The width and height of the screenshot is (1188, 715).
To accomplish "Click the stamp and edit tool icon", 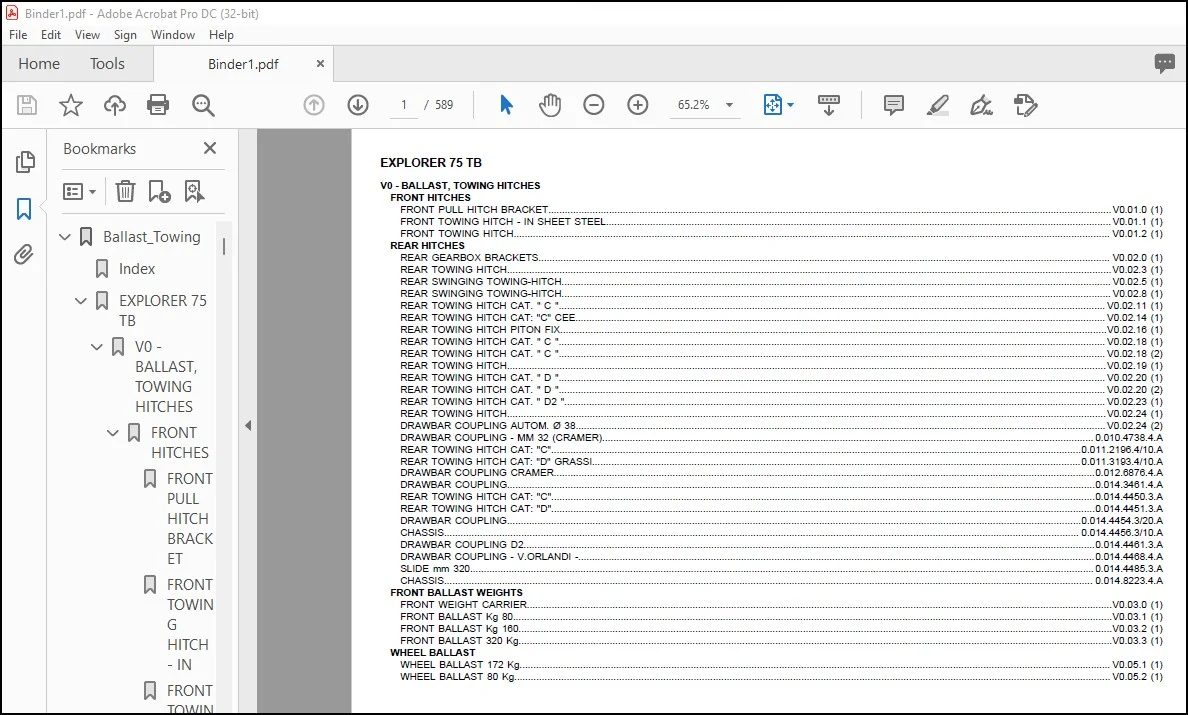I will 1026,105.
